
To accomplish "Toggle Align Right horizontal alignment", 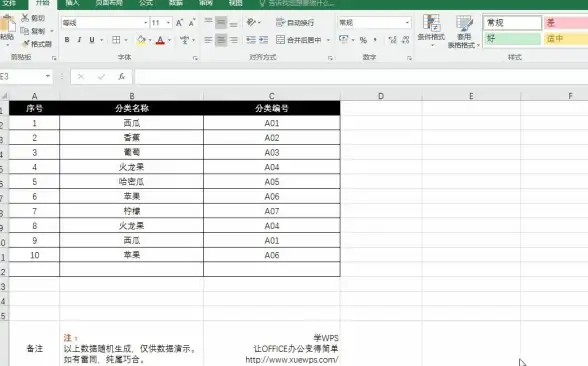I will click(234, 40).
